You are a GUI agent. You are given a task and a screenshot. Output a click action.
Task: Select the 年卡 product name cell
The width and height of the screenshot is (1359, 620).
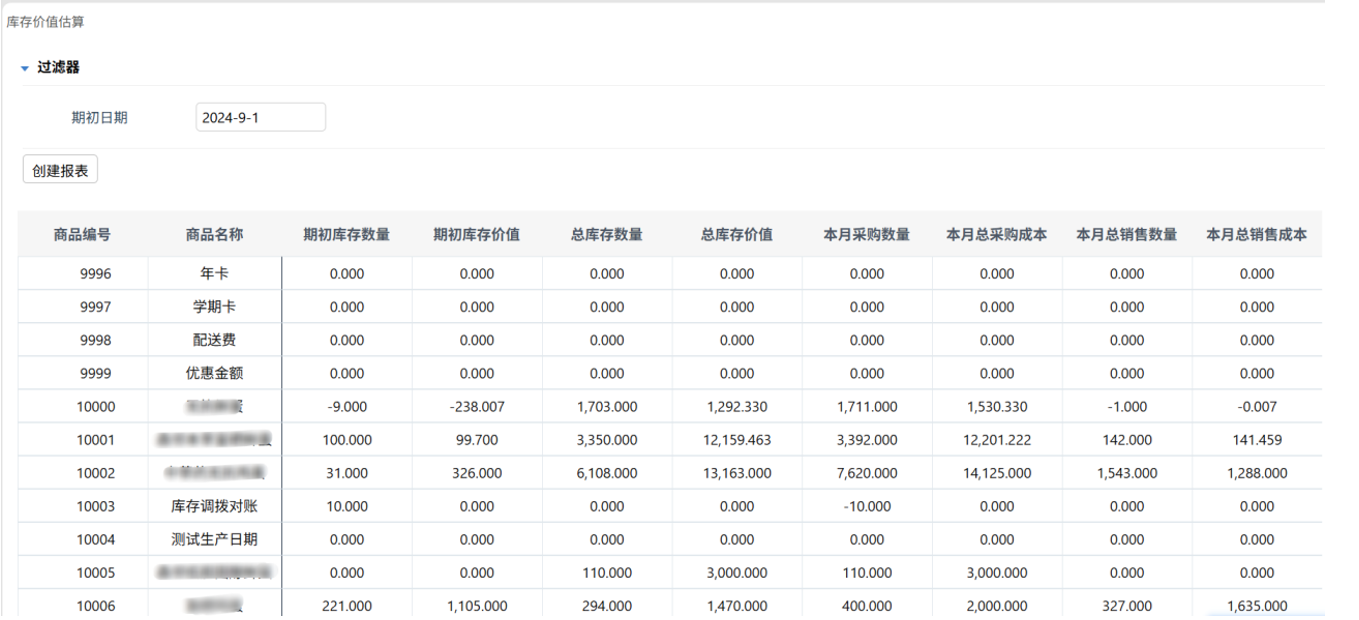pos(215,273)
